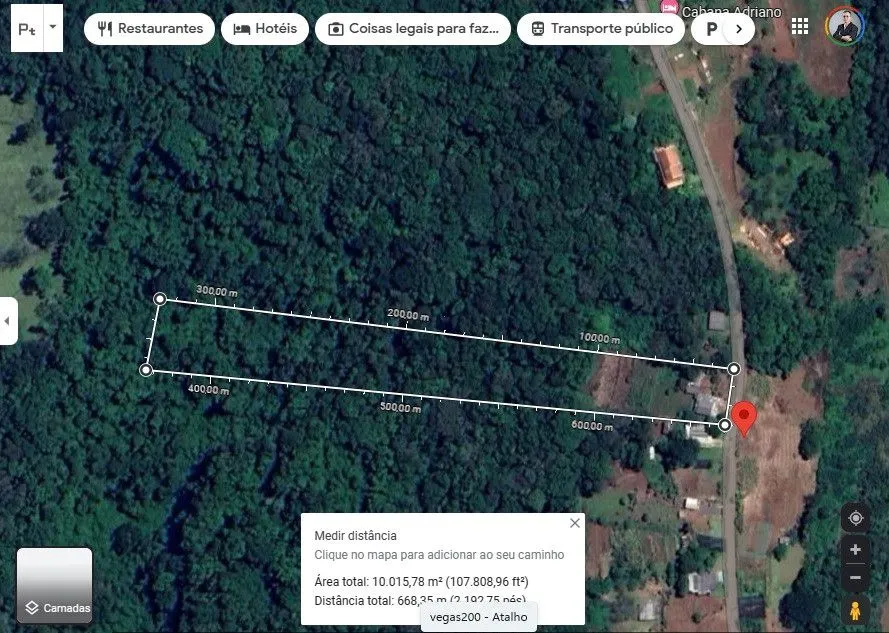
Task: Open the Camadas layers thumbnail
Action: (54, 585)
